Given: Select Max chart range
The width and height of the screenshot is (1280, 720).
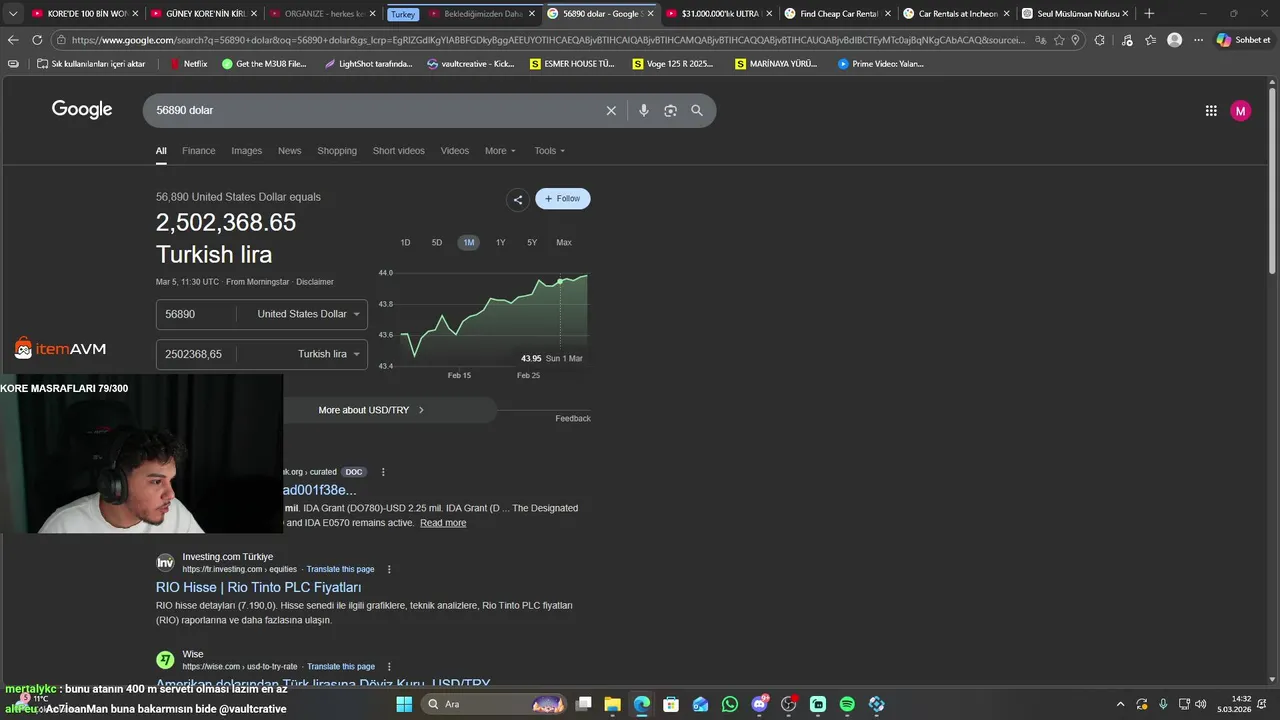Looking at the screenshot, I should pos(564,243).
